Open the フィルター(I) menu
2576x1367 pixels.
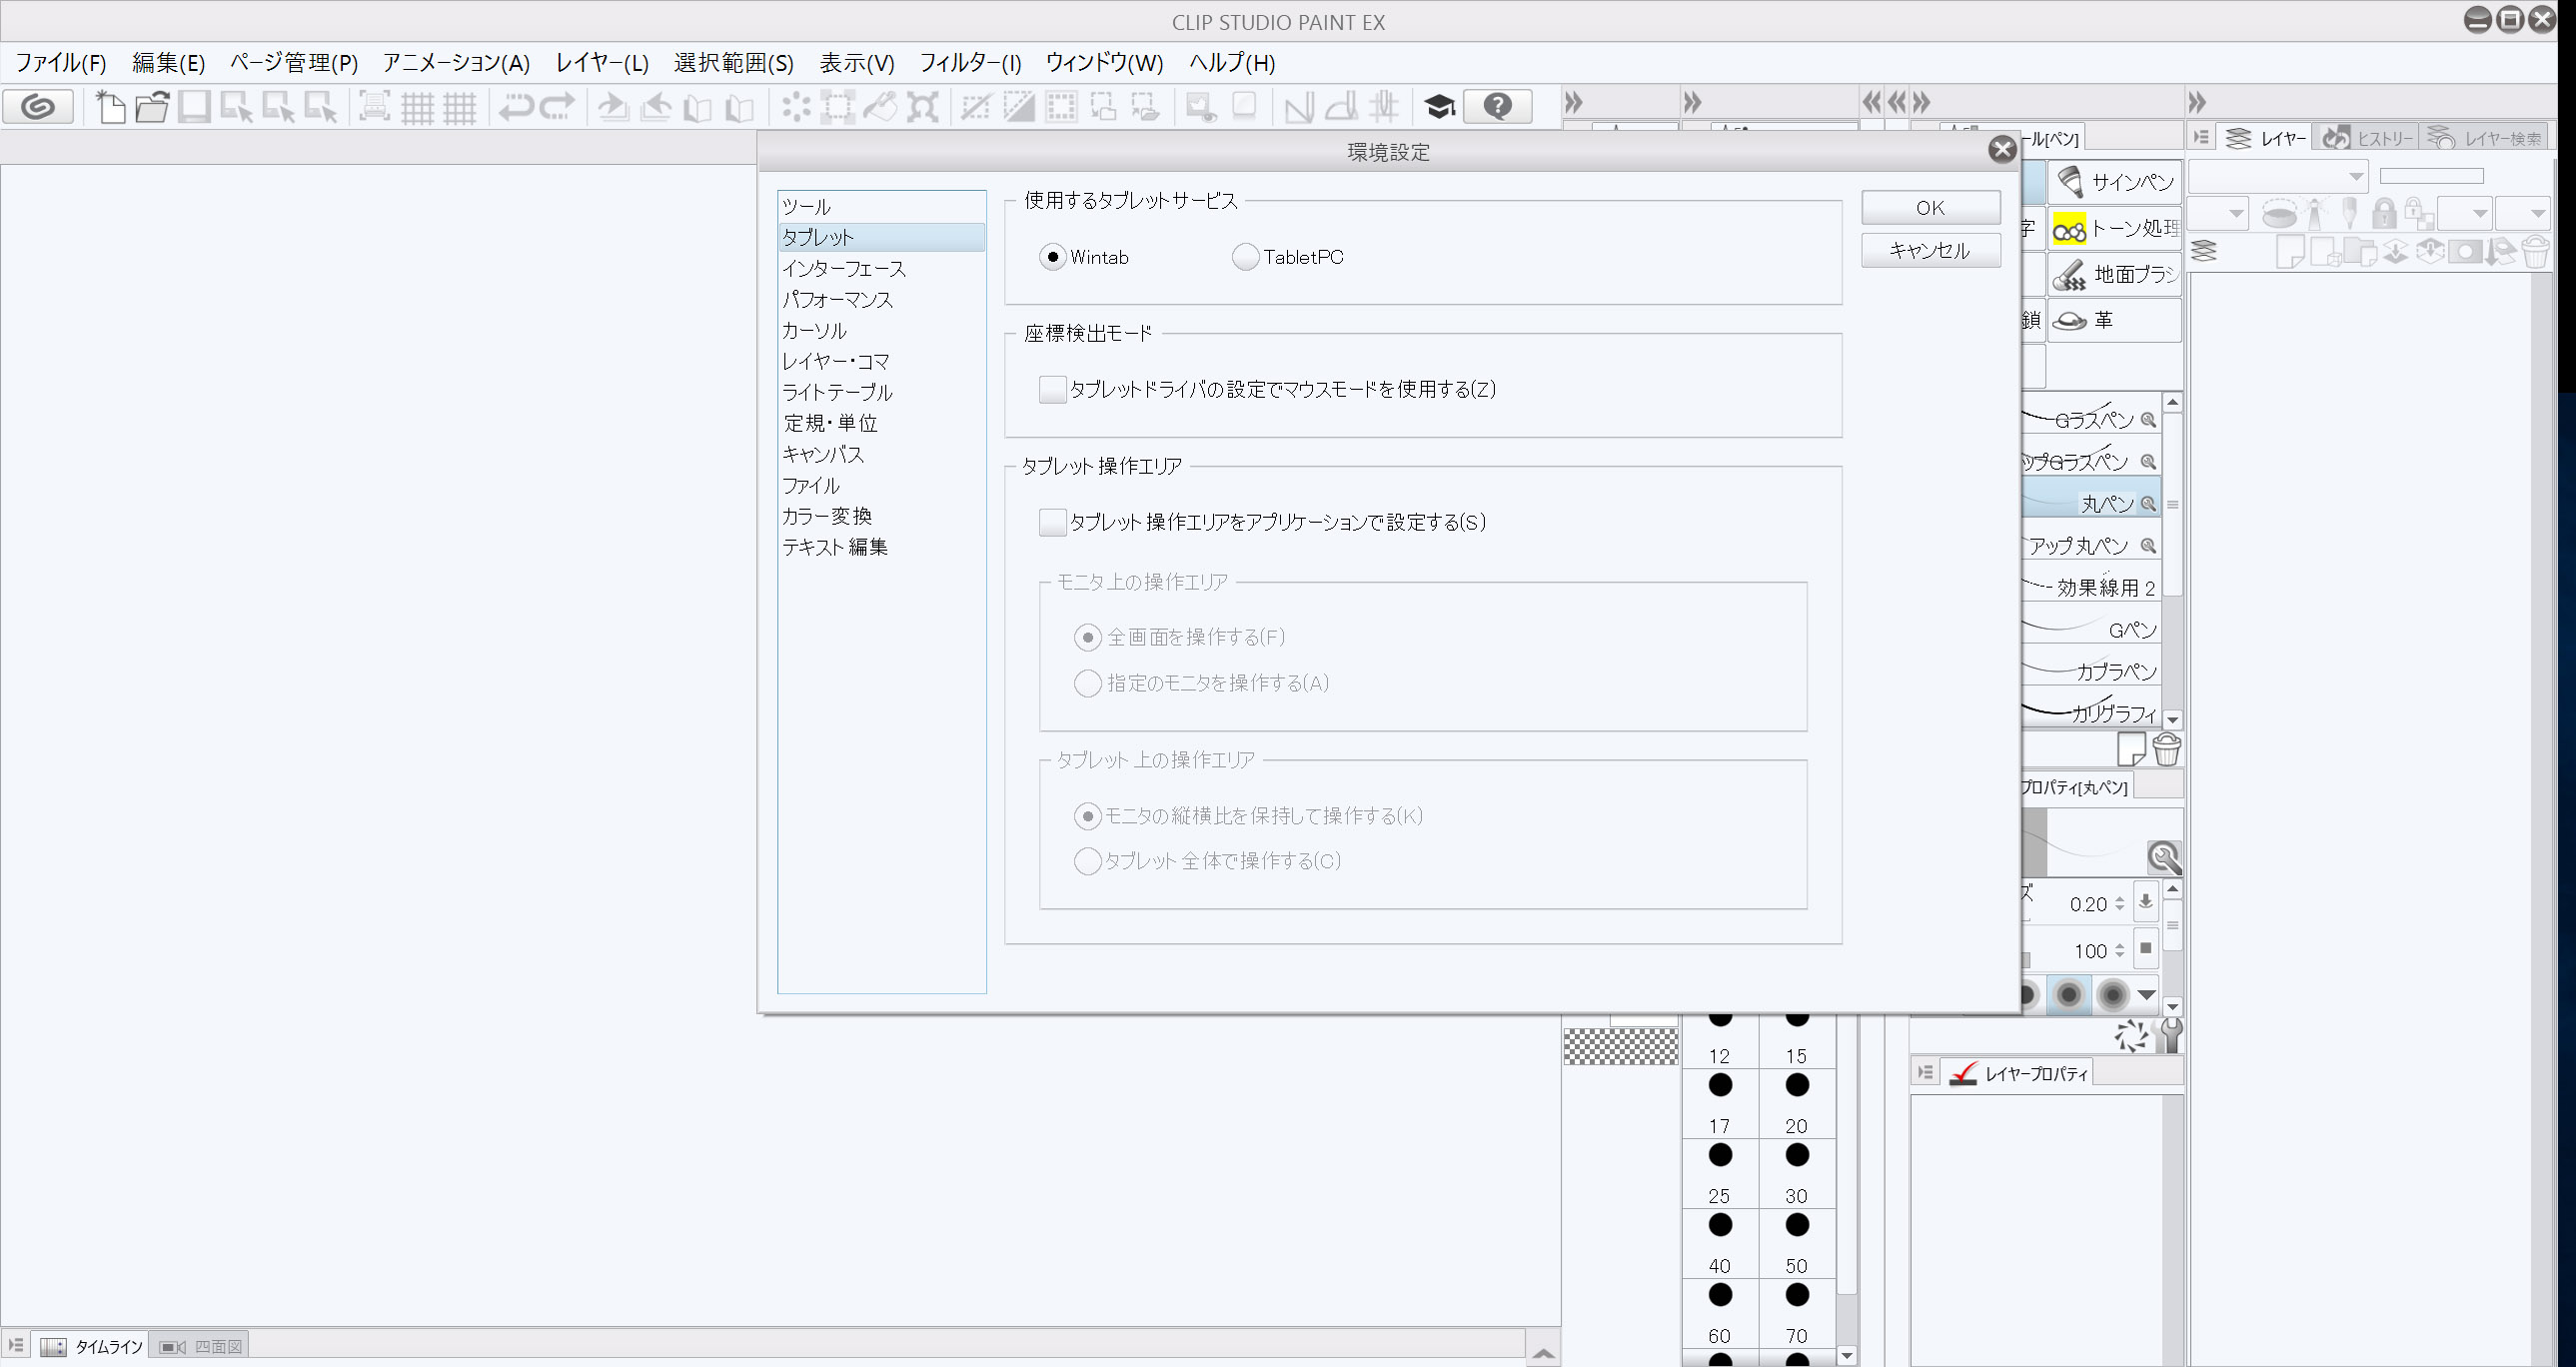(x=969, y=63)
